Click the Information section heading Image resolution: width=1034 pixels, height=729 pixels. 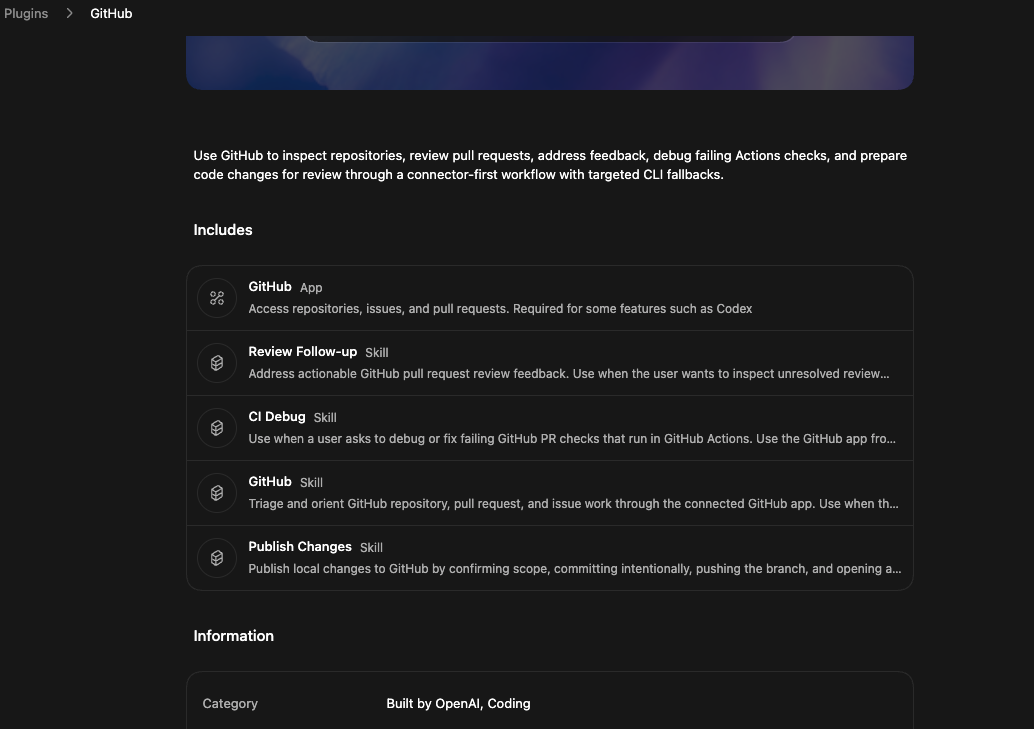click(233, 636)
